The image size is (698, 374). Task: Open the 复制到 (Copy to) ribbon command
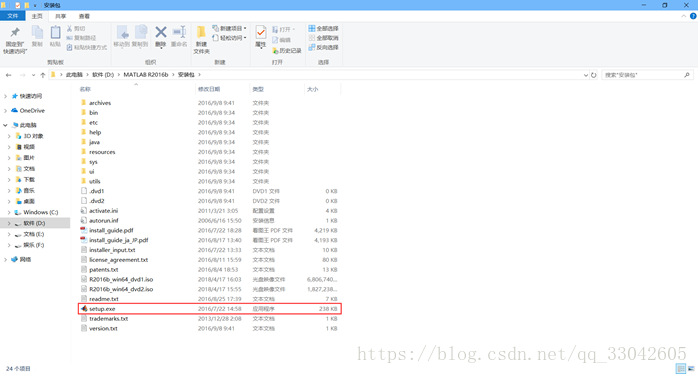tap(140, 37)
